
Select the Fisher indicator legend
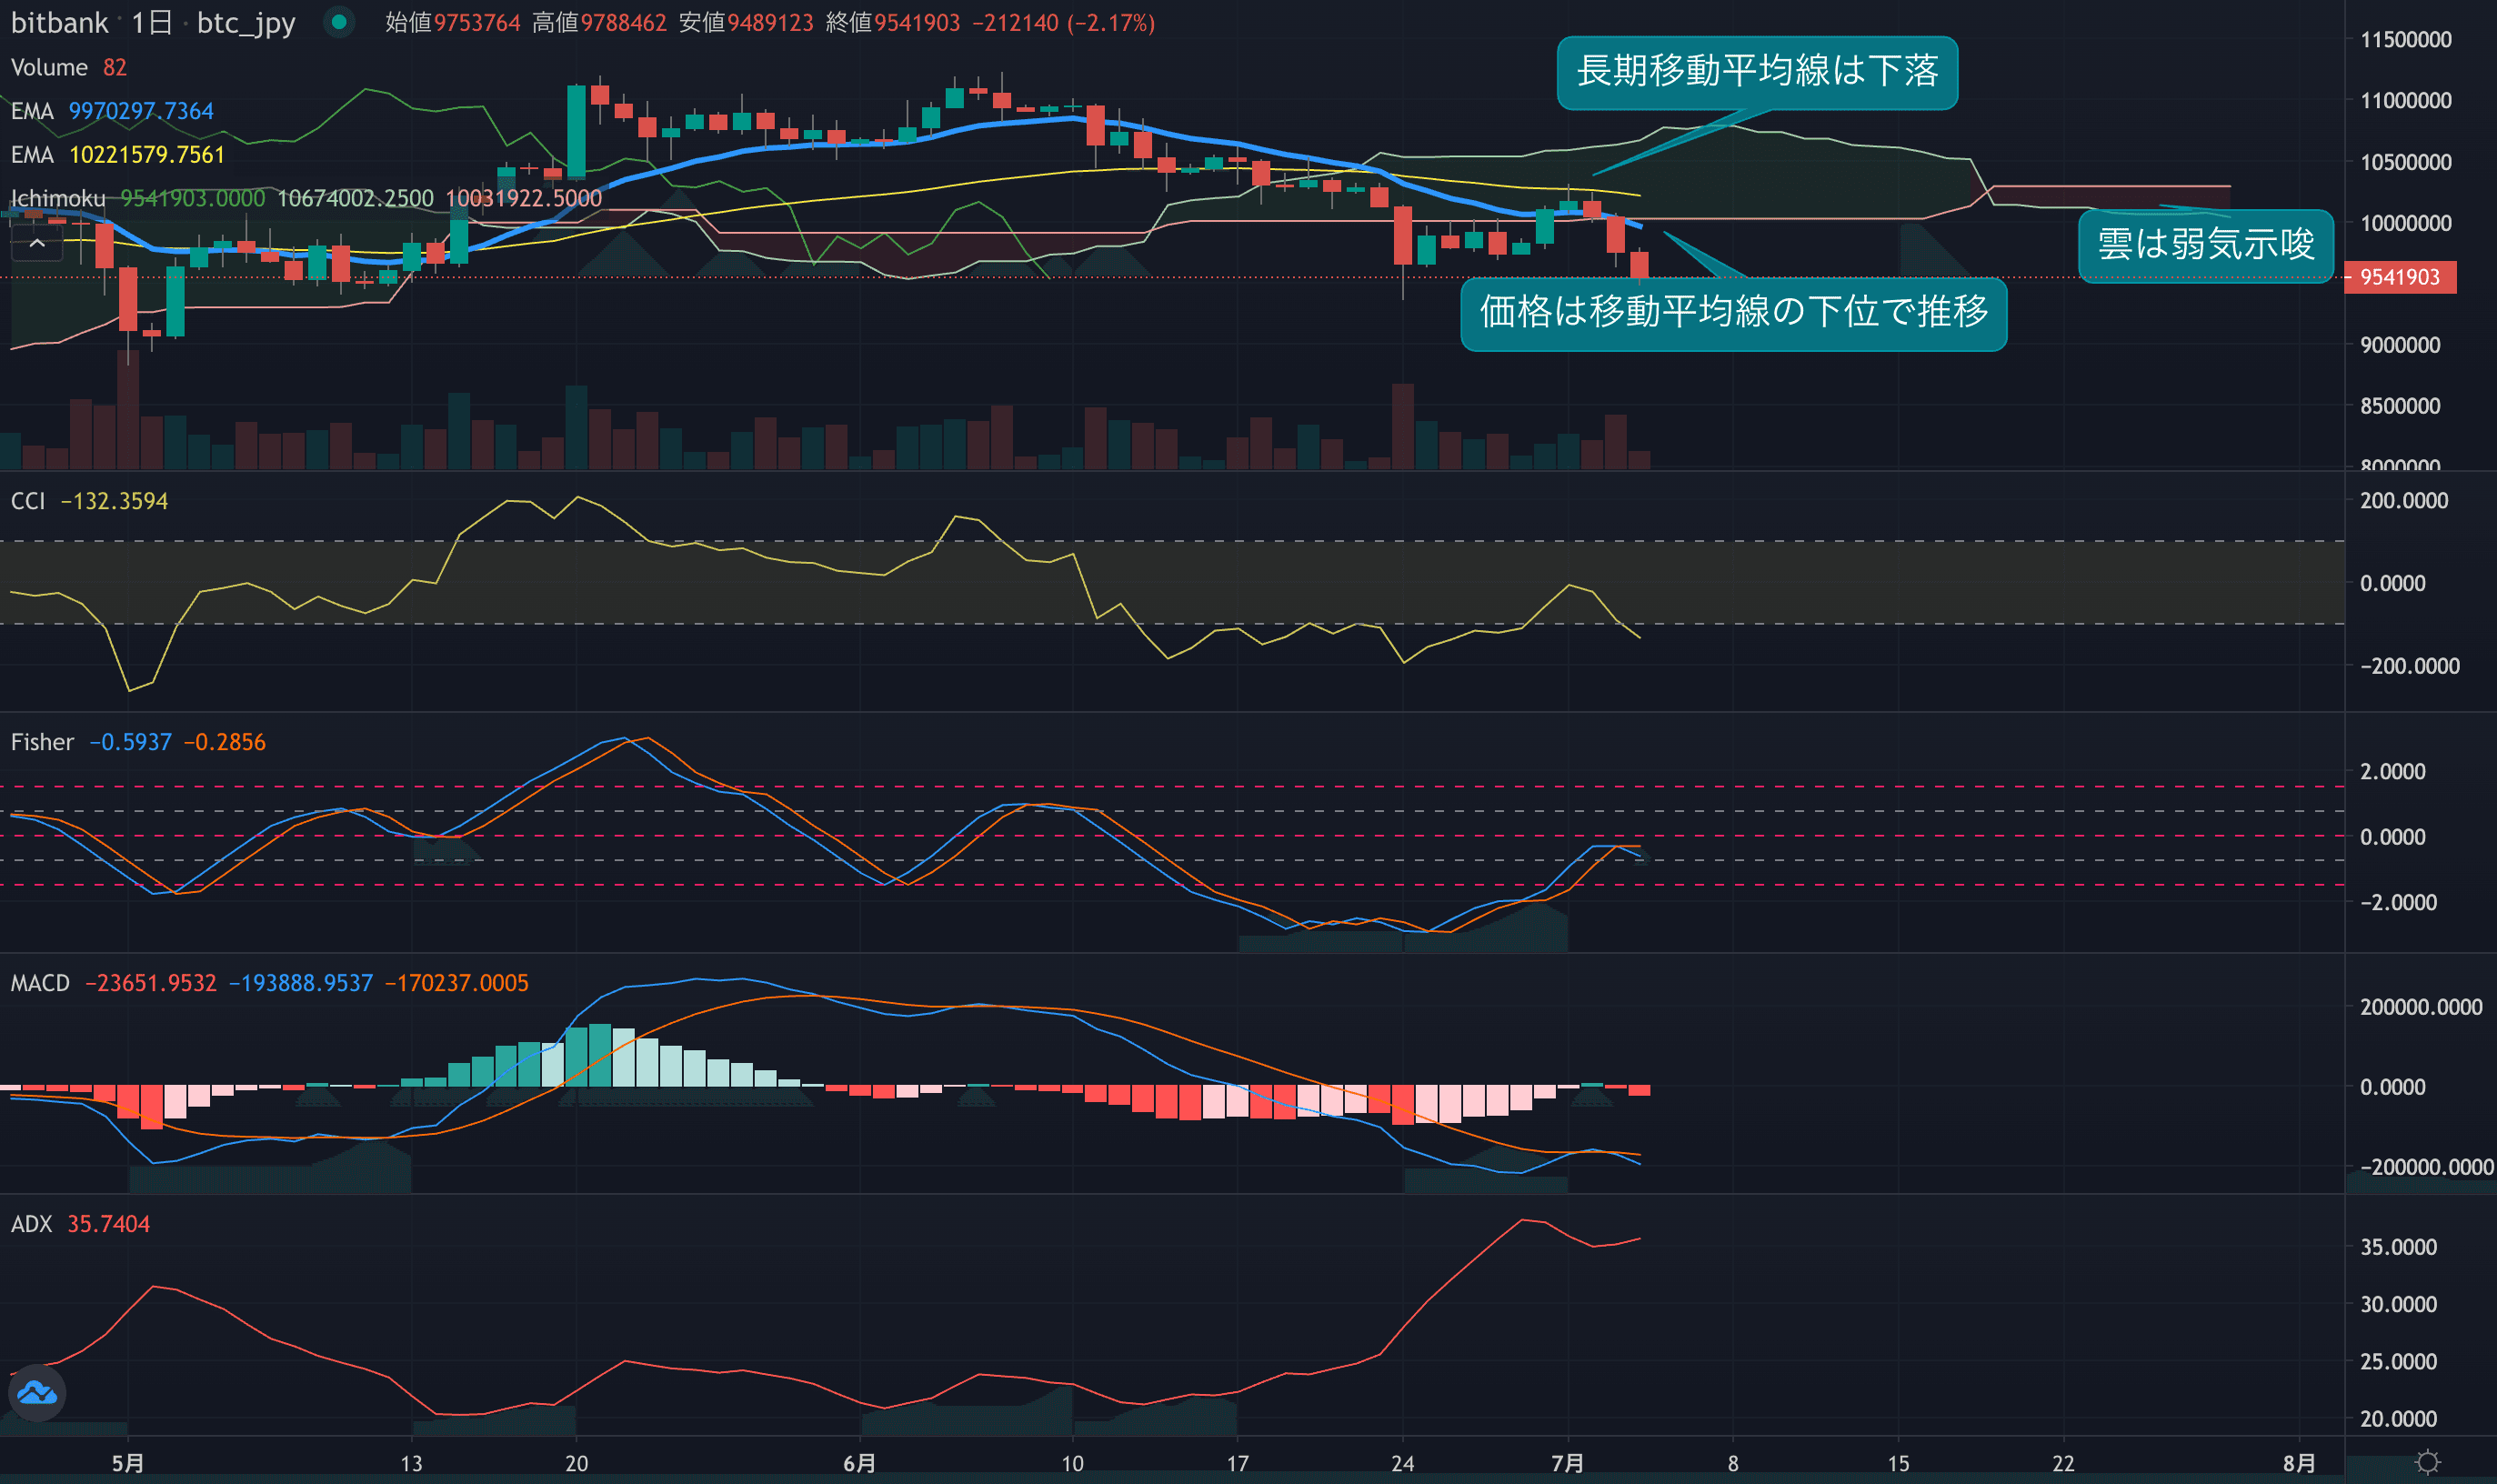(42, 742)
